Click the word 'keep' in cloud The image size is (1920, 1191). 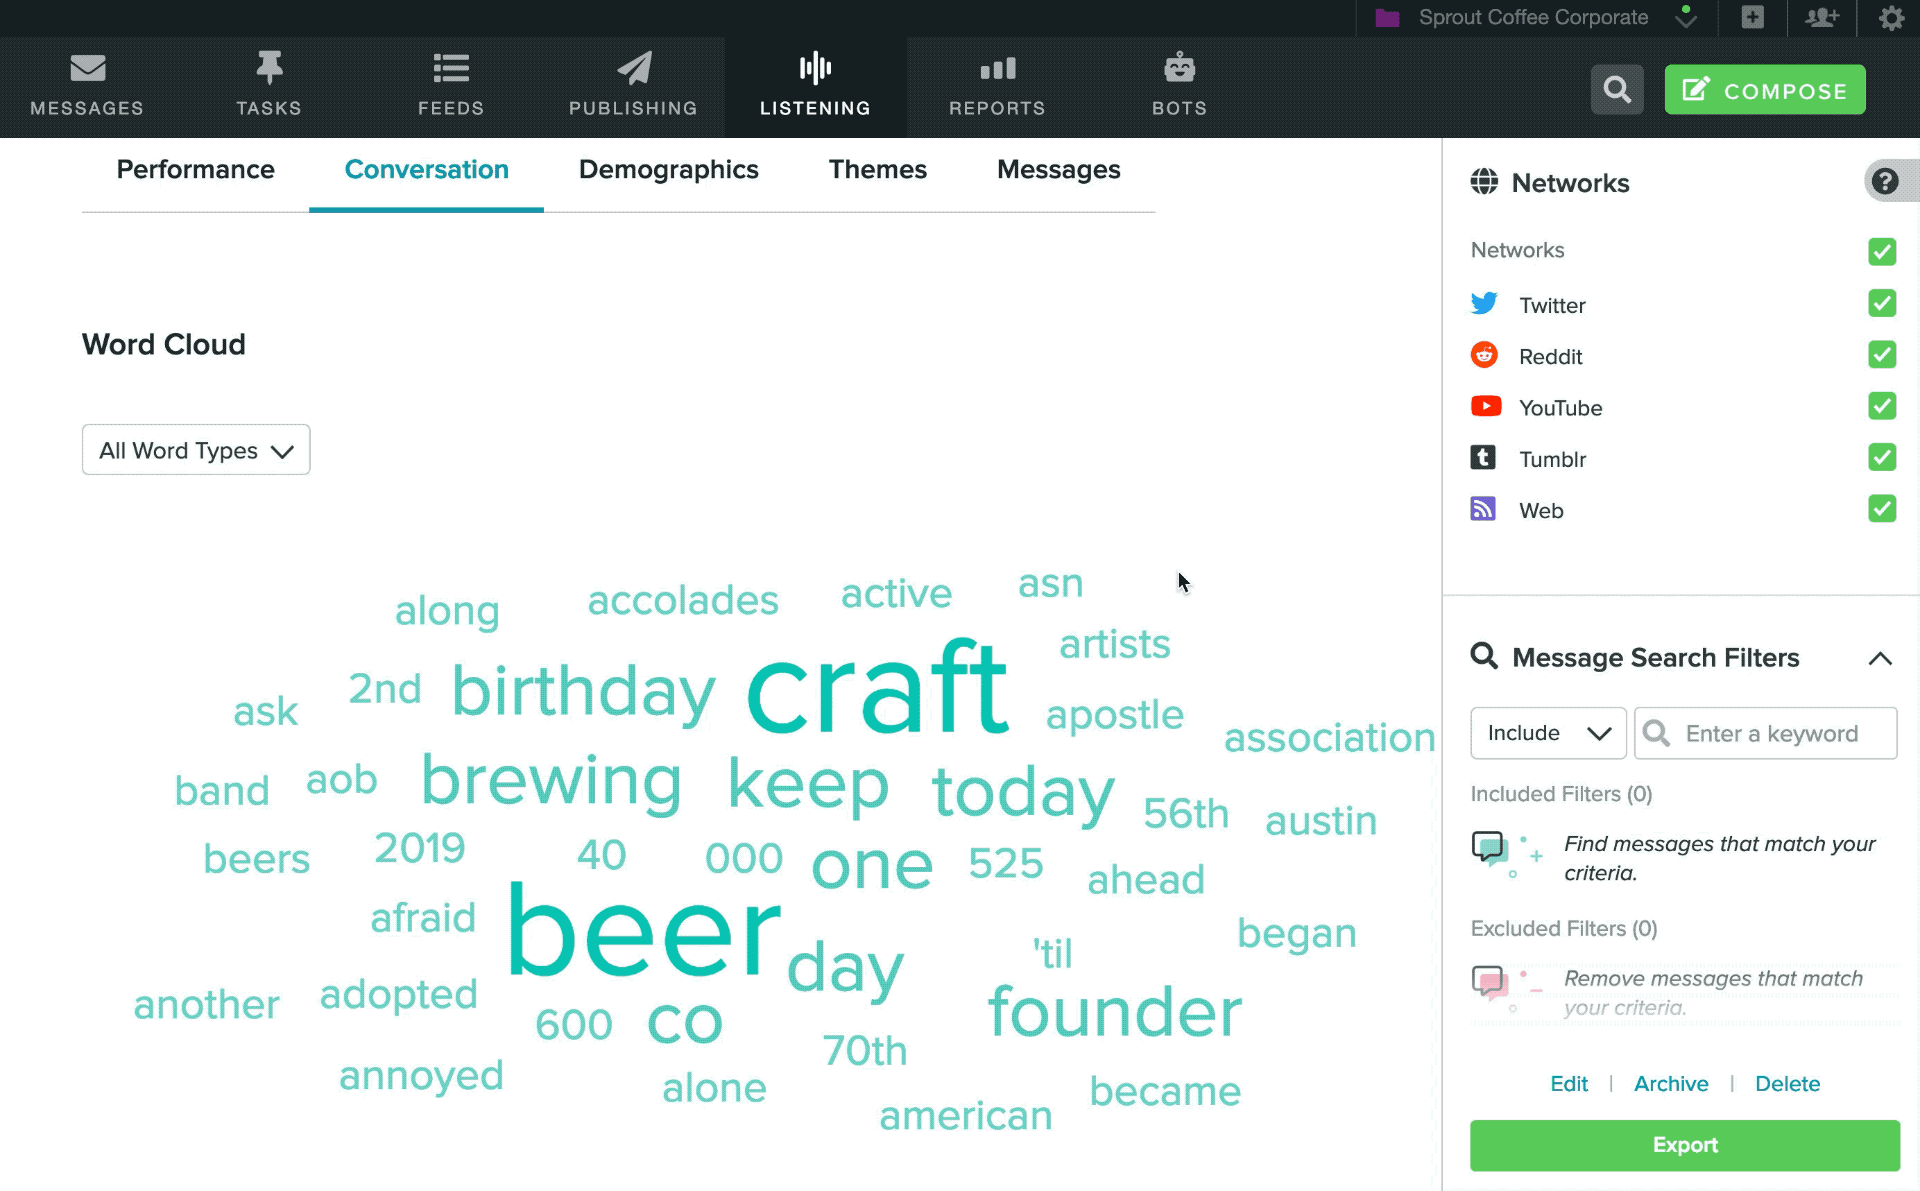[808, 786]
